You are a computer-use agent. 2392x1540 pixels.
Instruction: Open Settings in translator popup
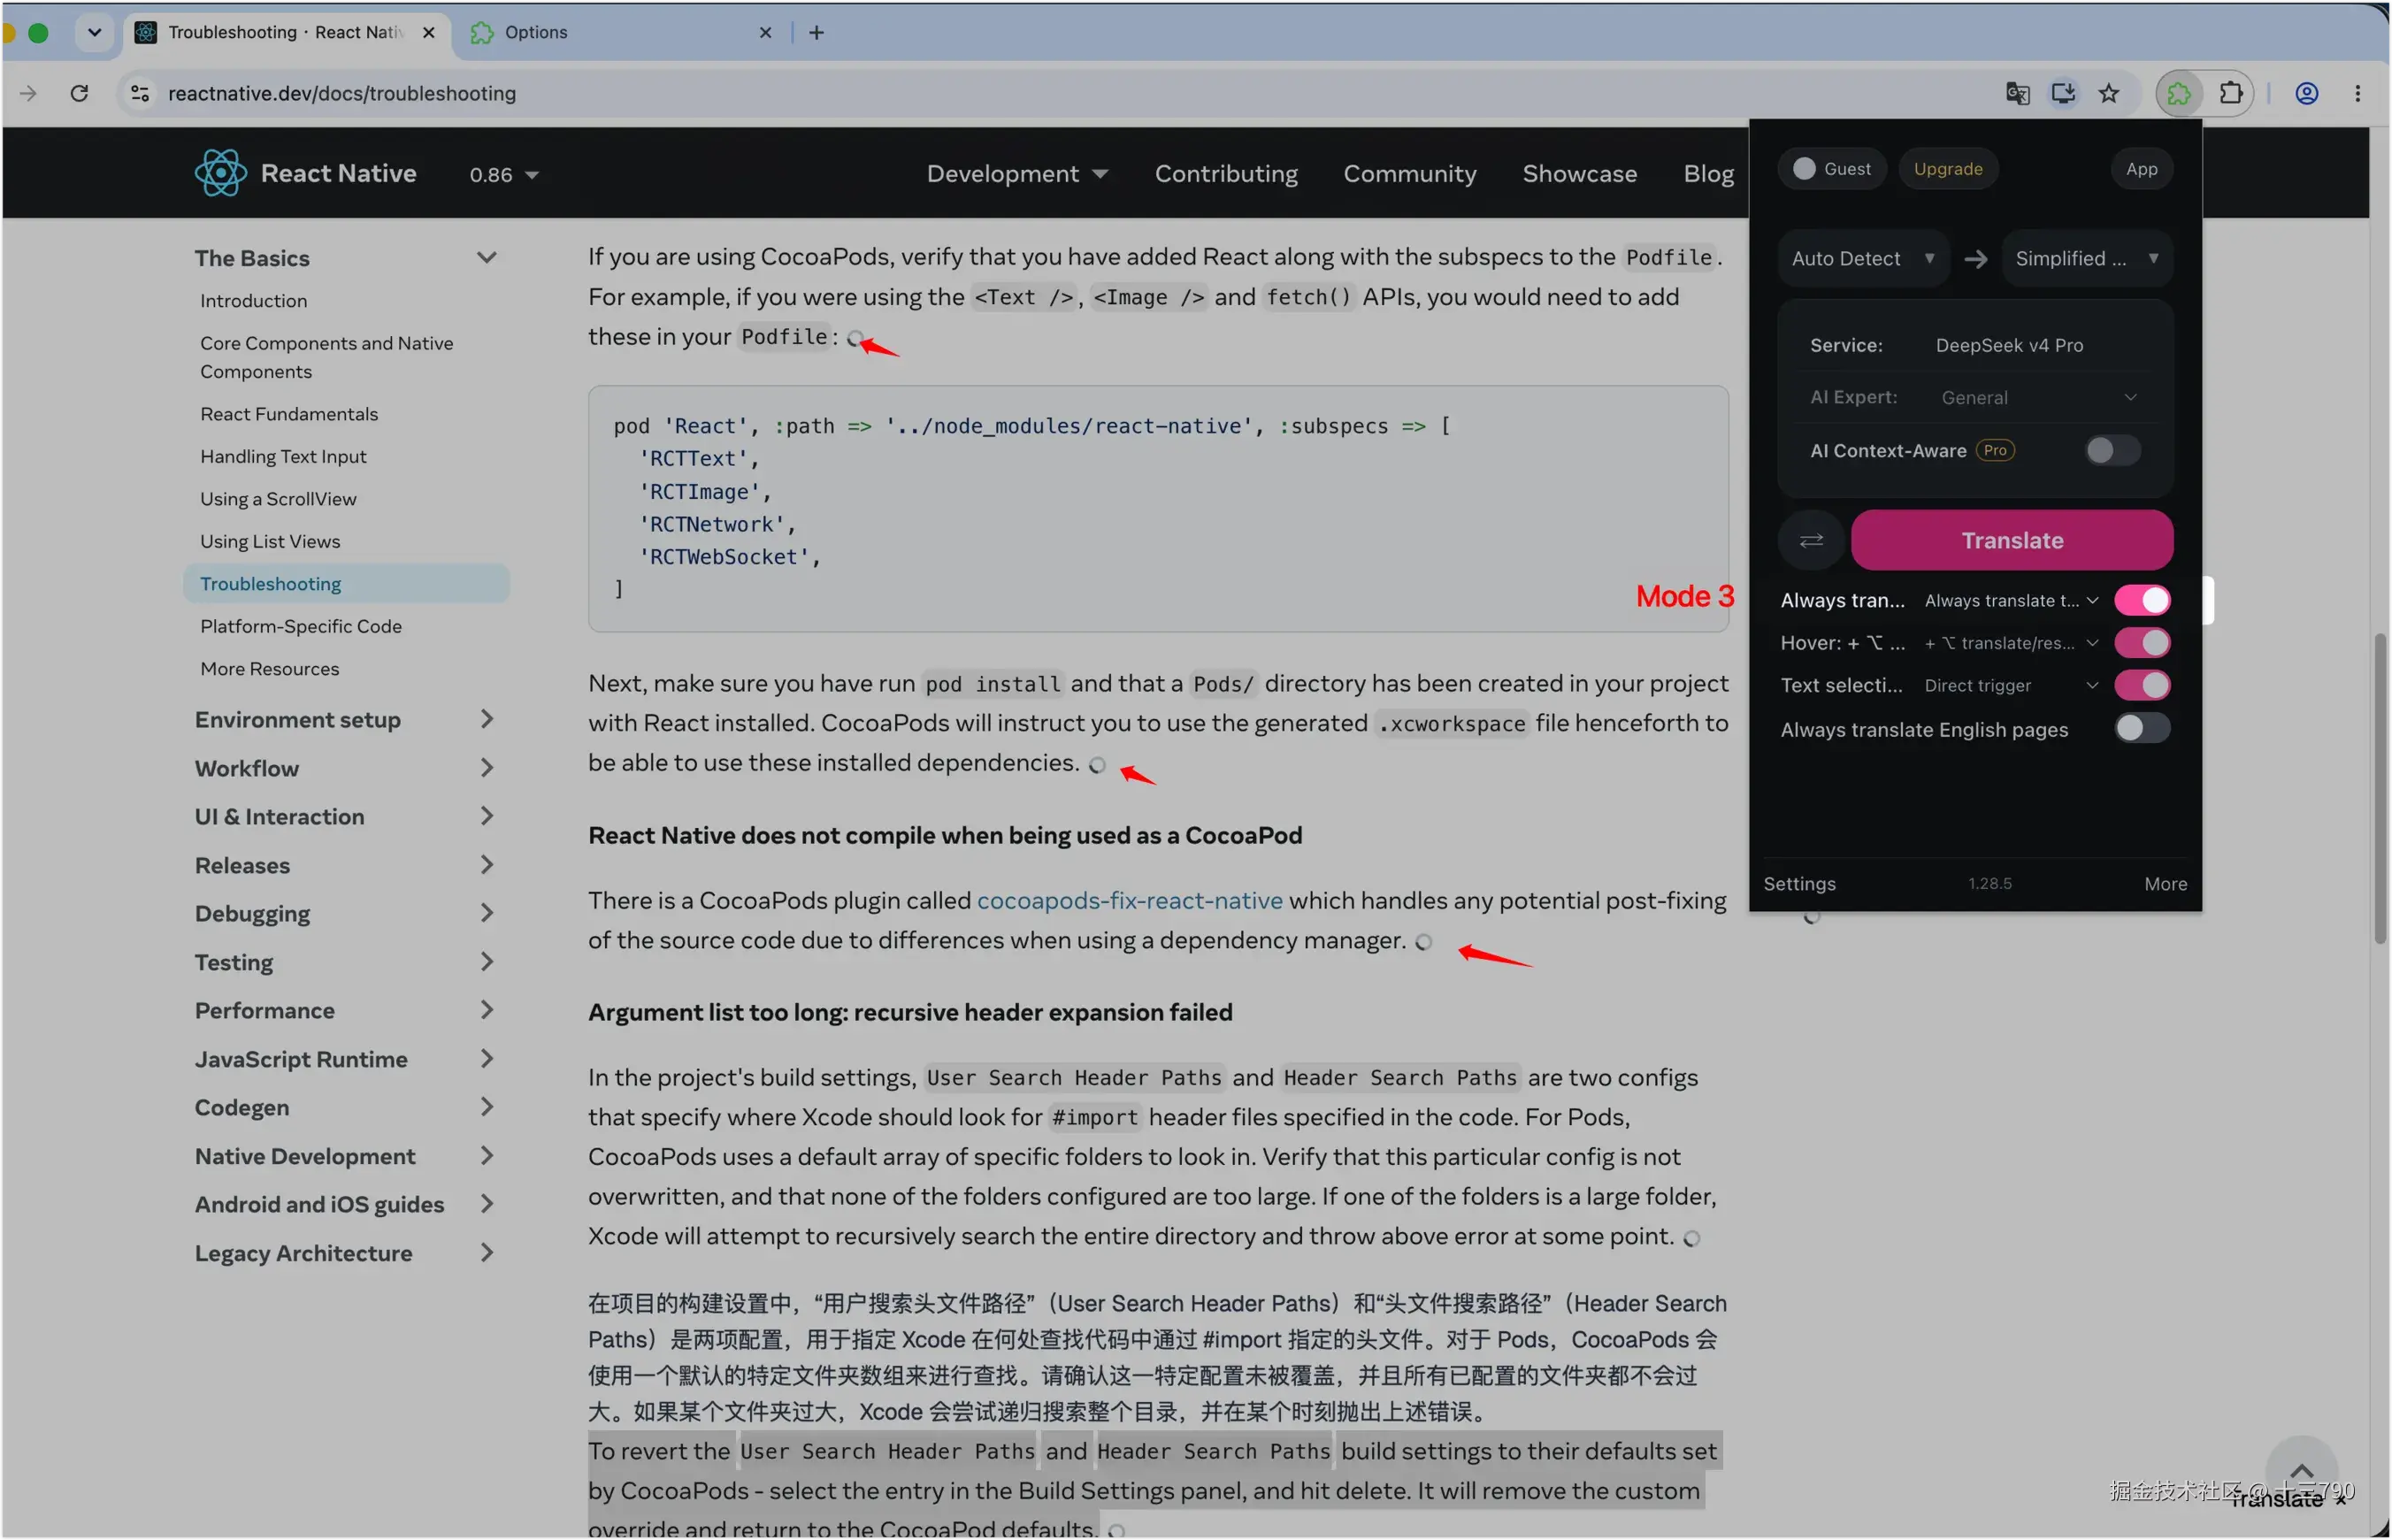point(1799,884)
